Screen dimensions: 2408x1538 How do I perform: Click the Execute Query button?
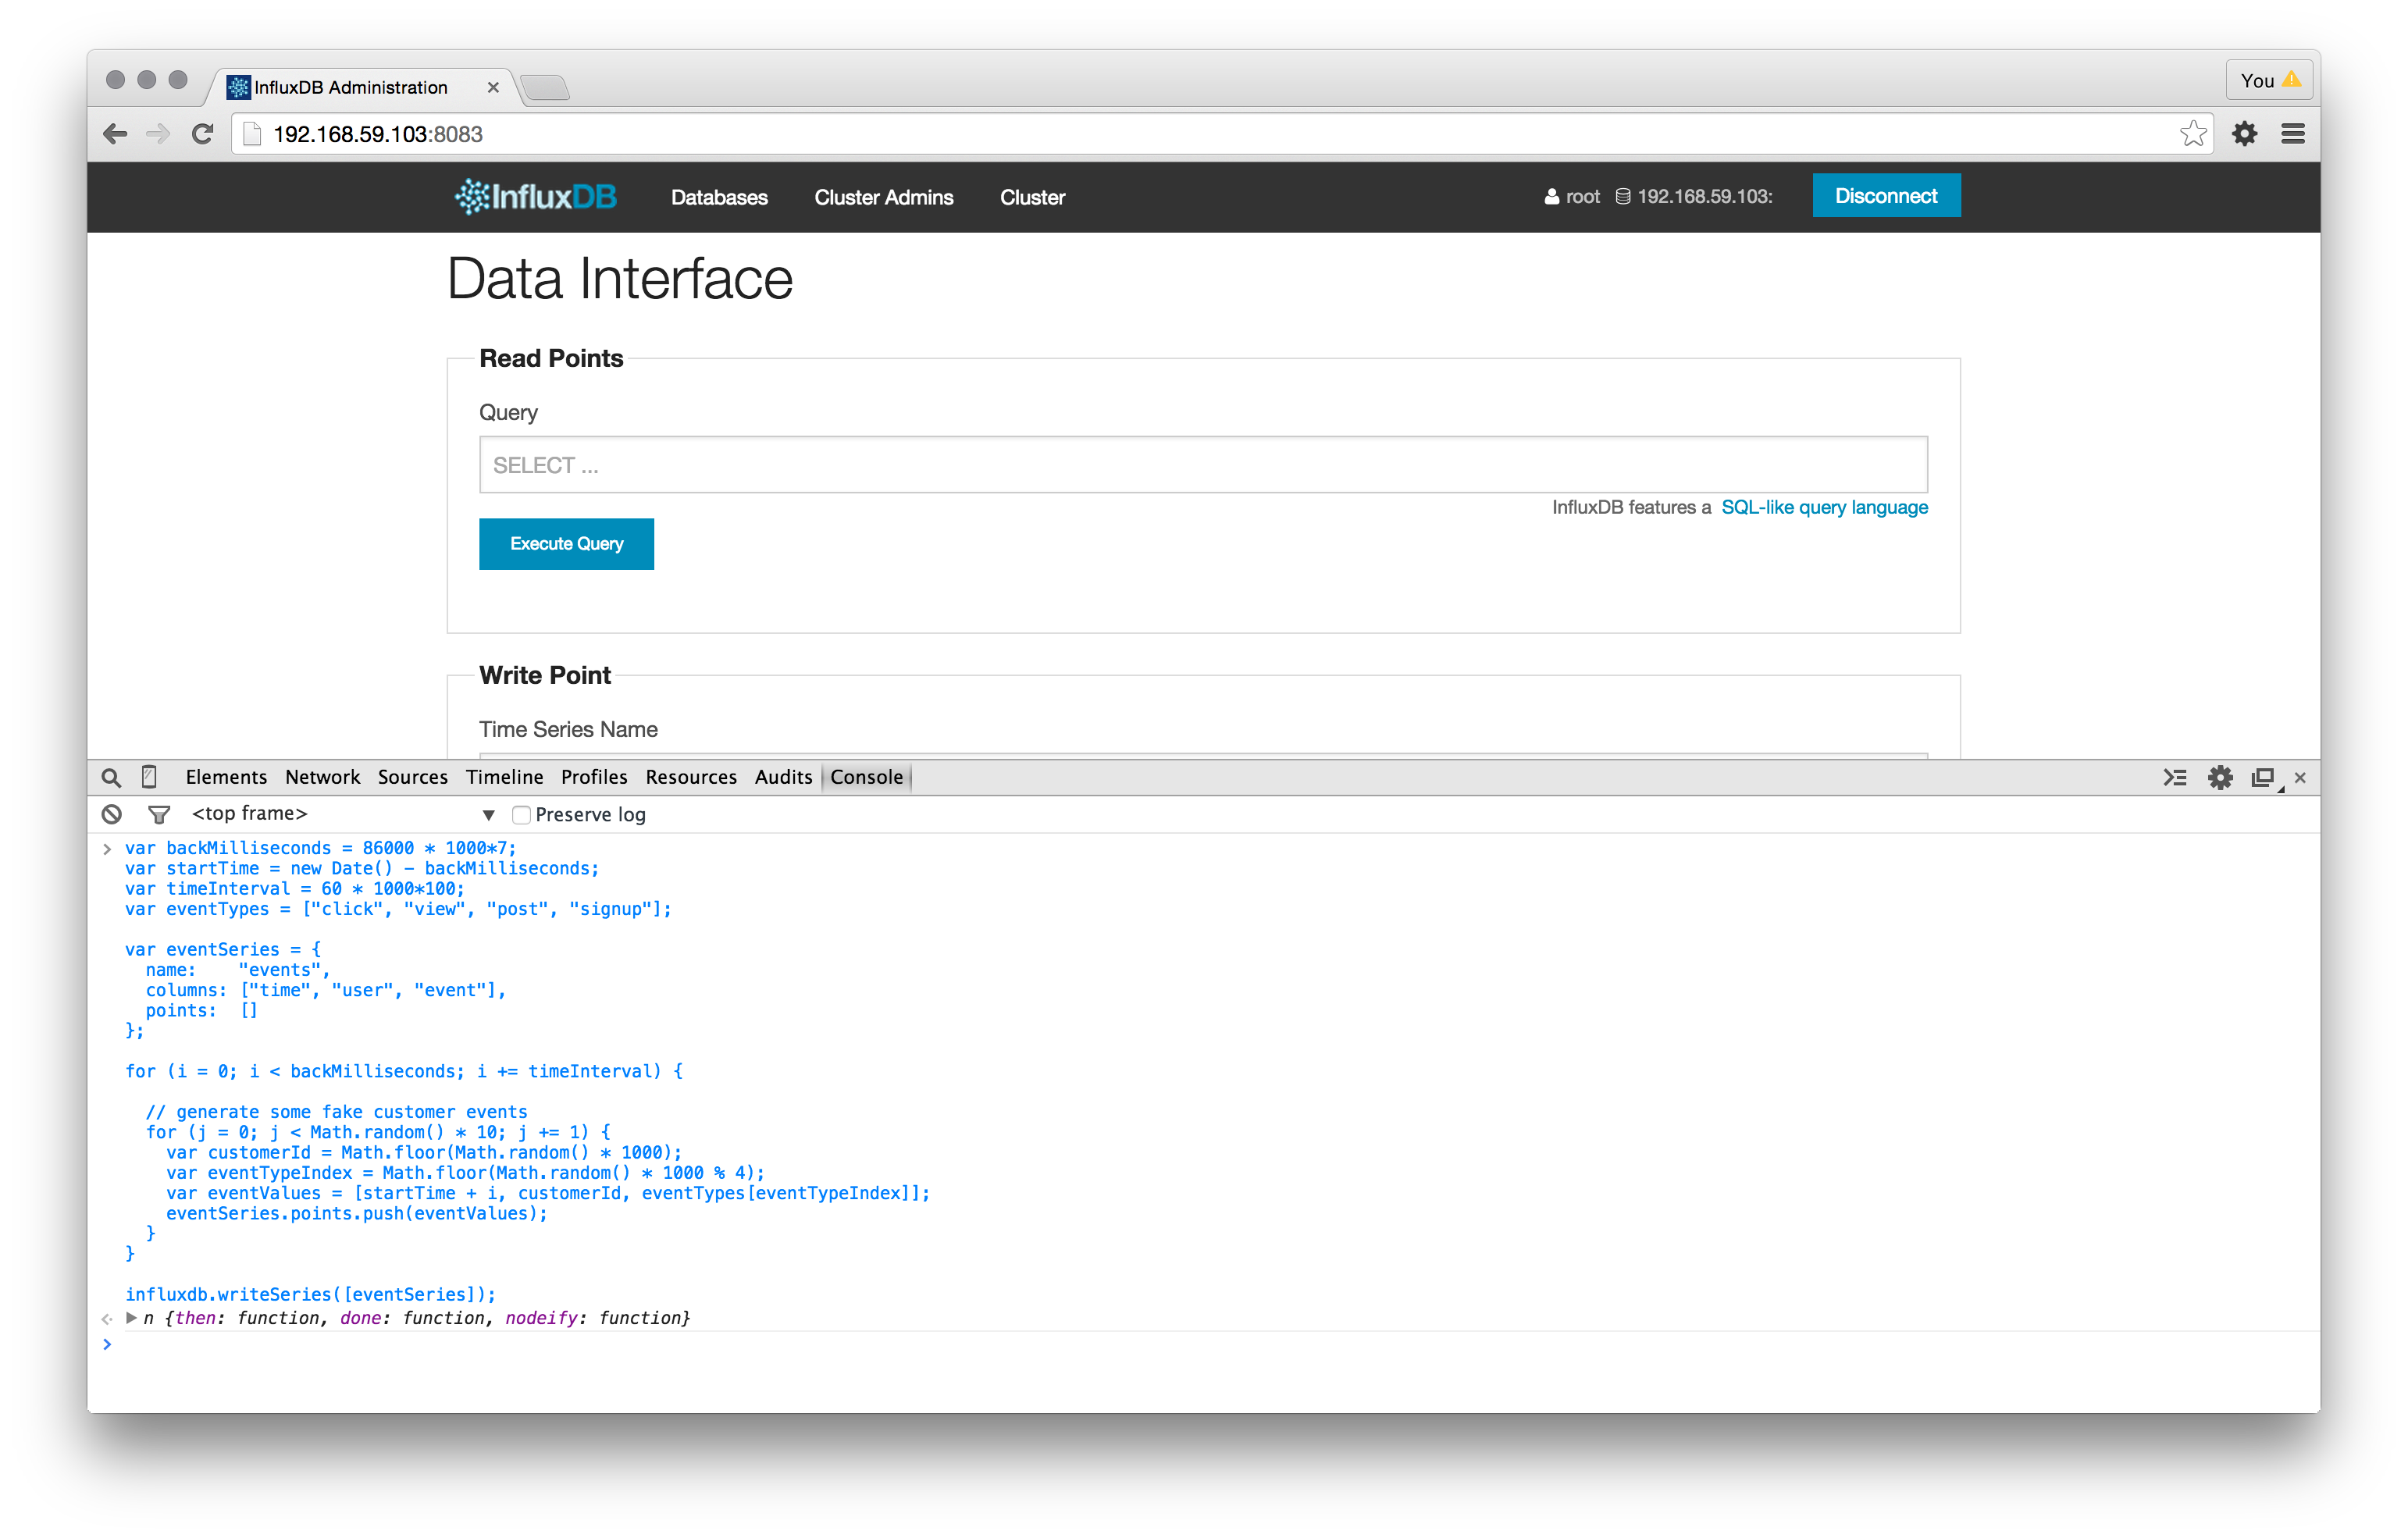(566, 543)
